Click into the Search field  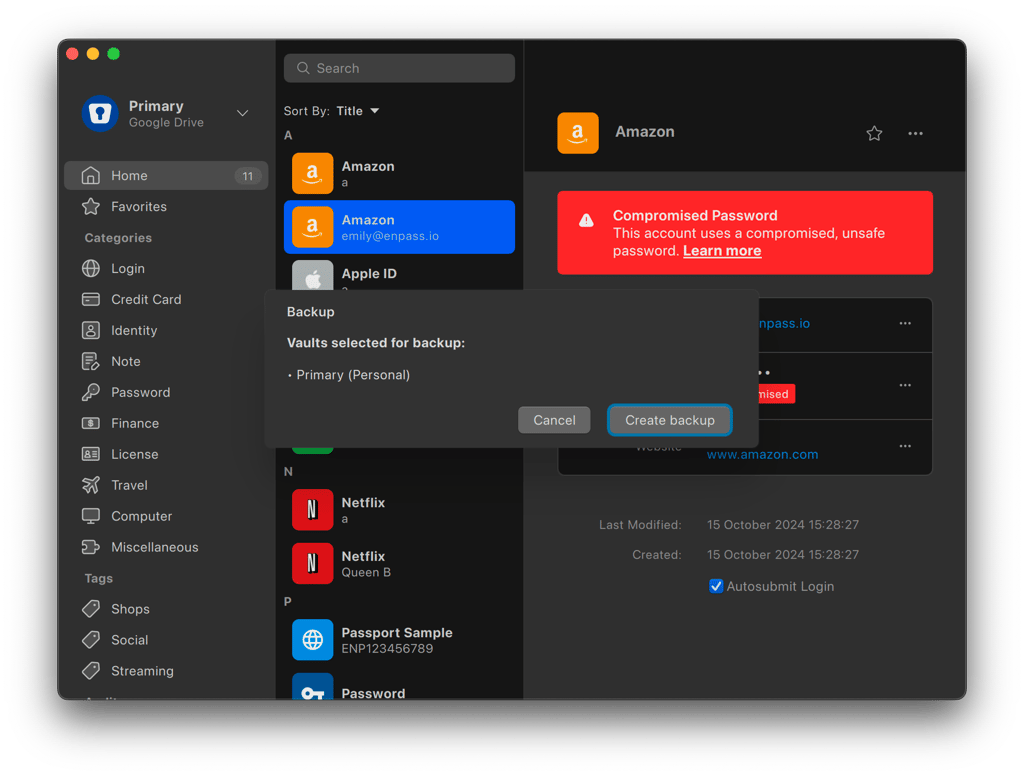[x=399, y=68]
